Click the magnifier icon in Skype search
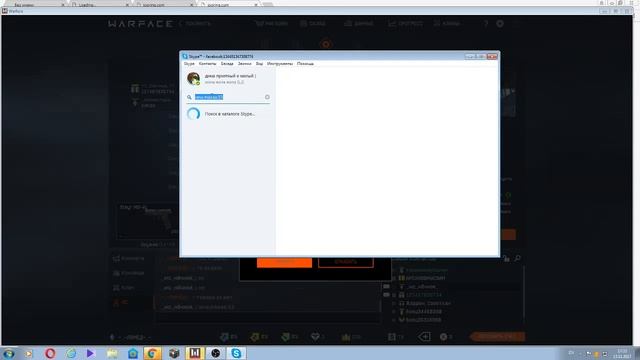 [189, 97]
